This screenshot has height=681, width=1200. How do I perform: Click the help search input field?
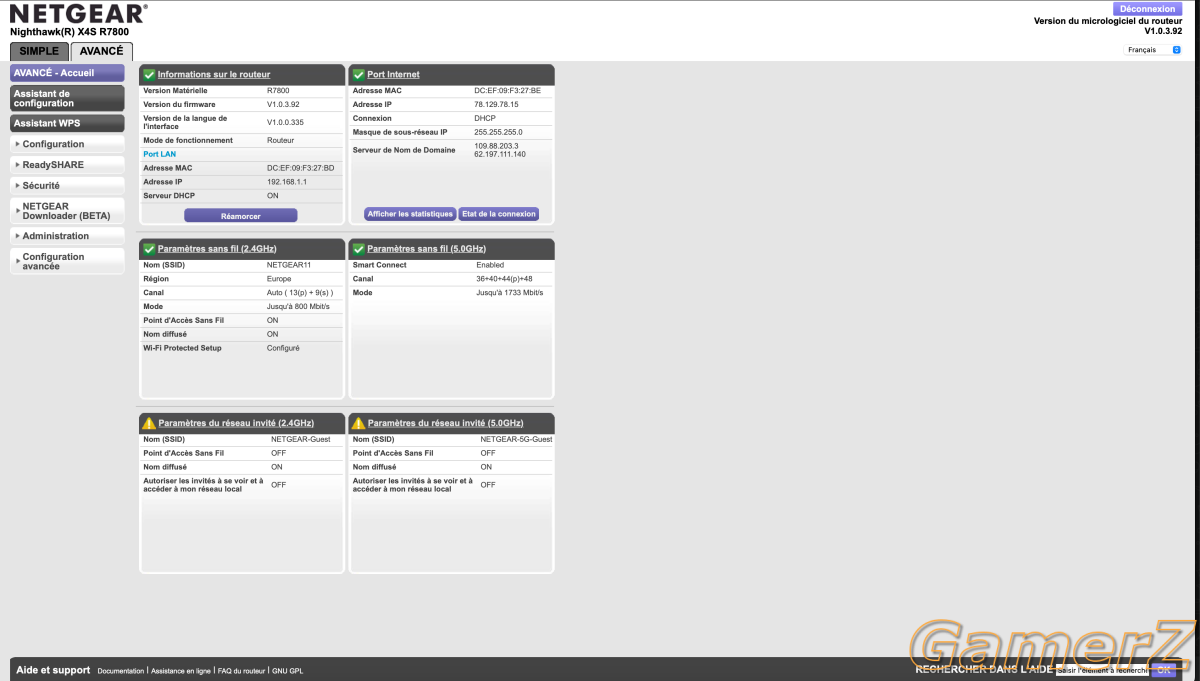coord(1103,670)
